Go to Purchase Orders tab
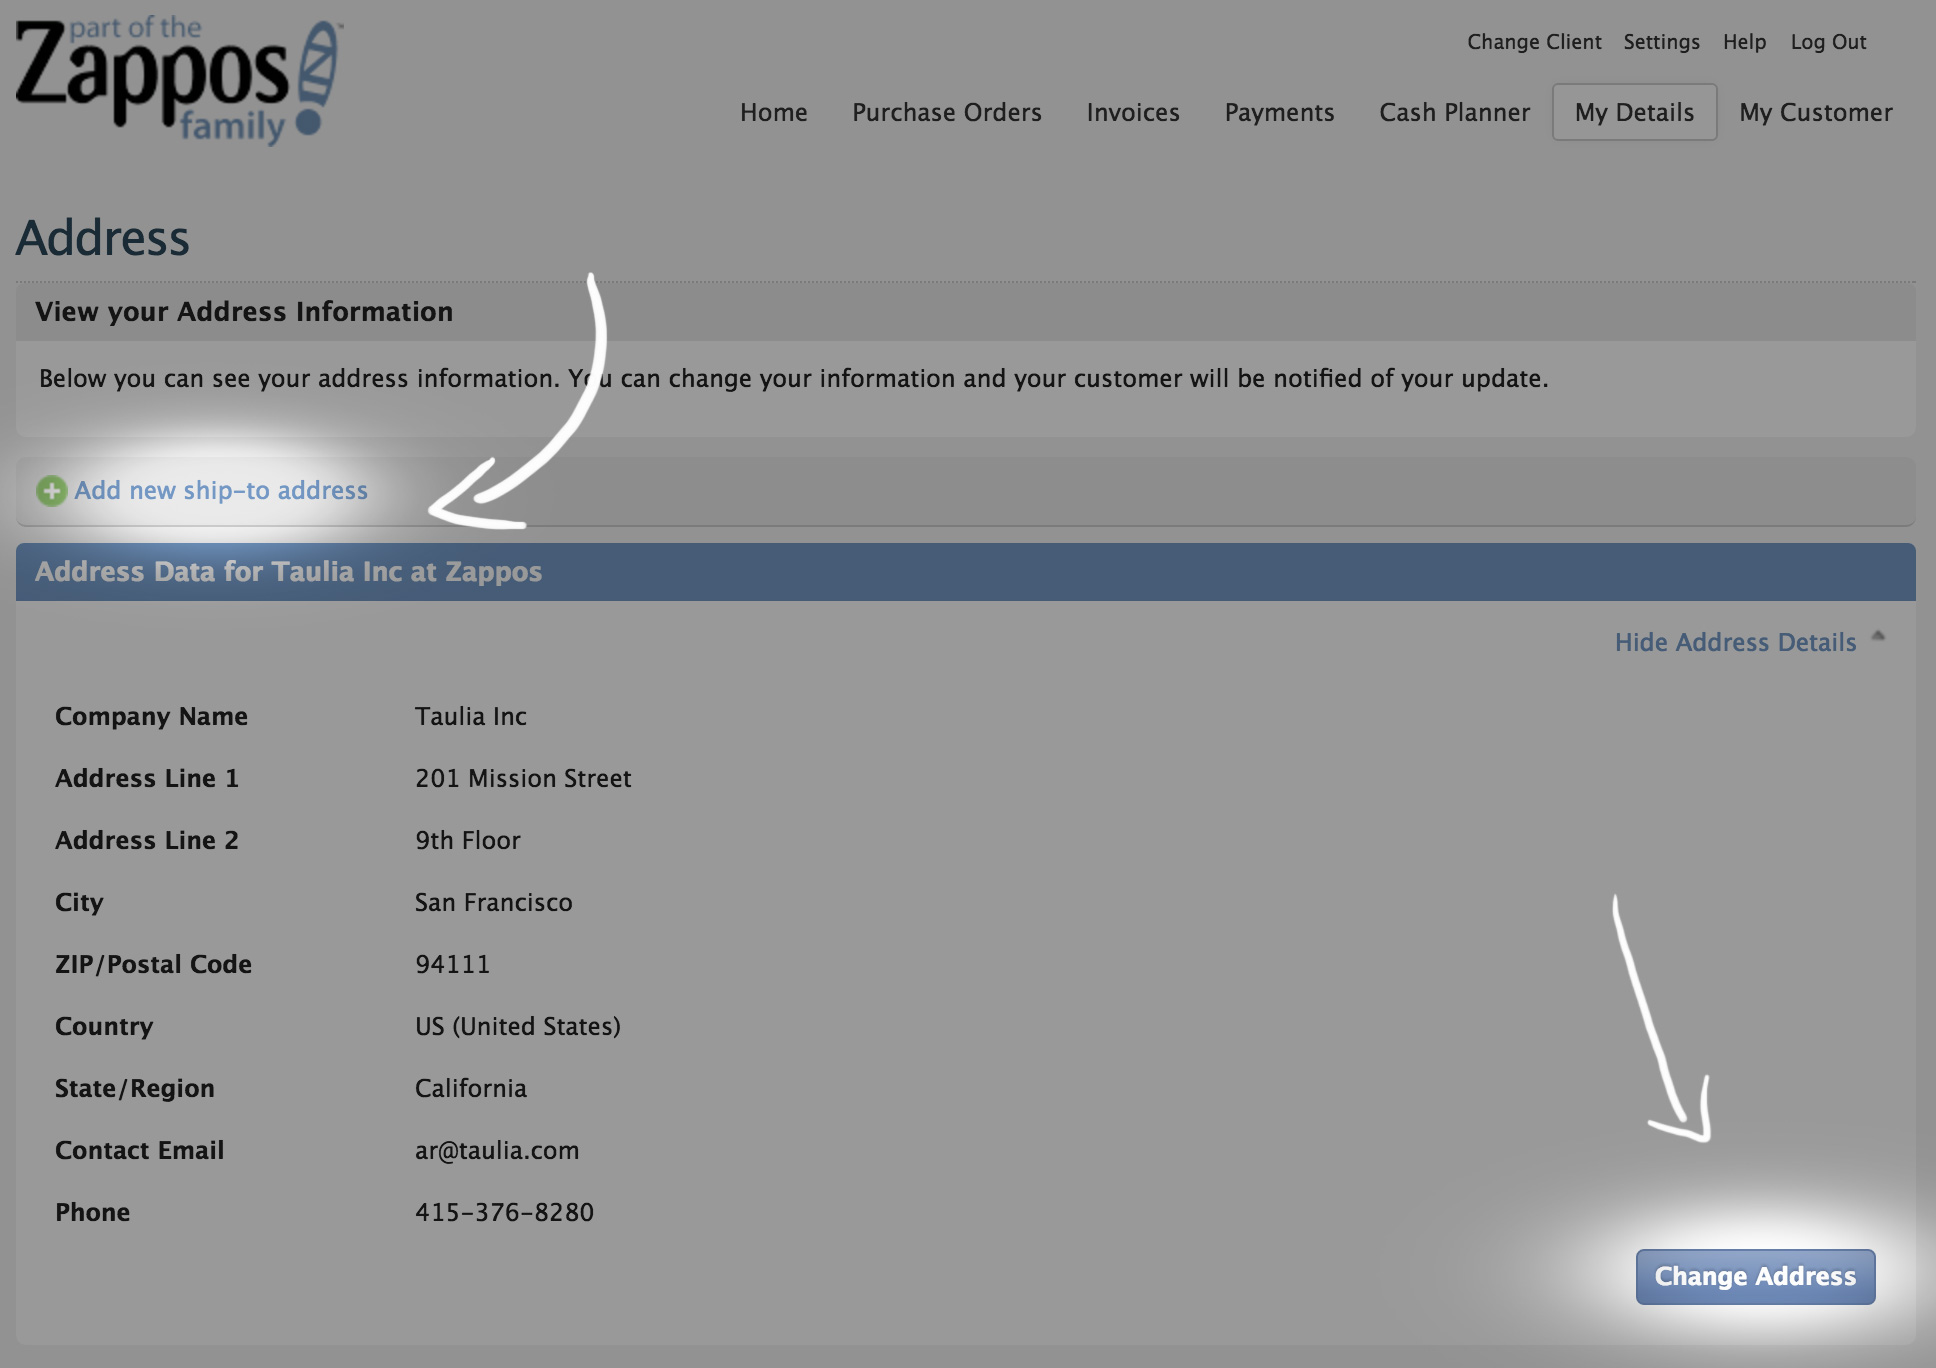The width and height of the screenshot is (1936, 1368). (946, 112)
